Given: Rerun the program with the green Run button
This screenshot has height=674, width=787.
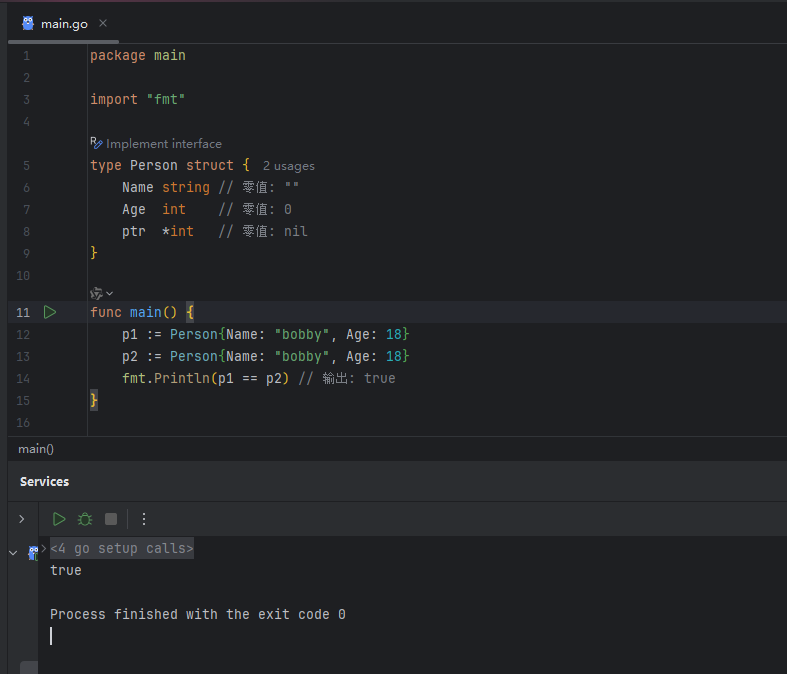Looking at the screenshot, I should pos(59,519).
